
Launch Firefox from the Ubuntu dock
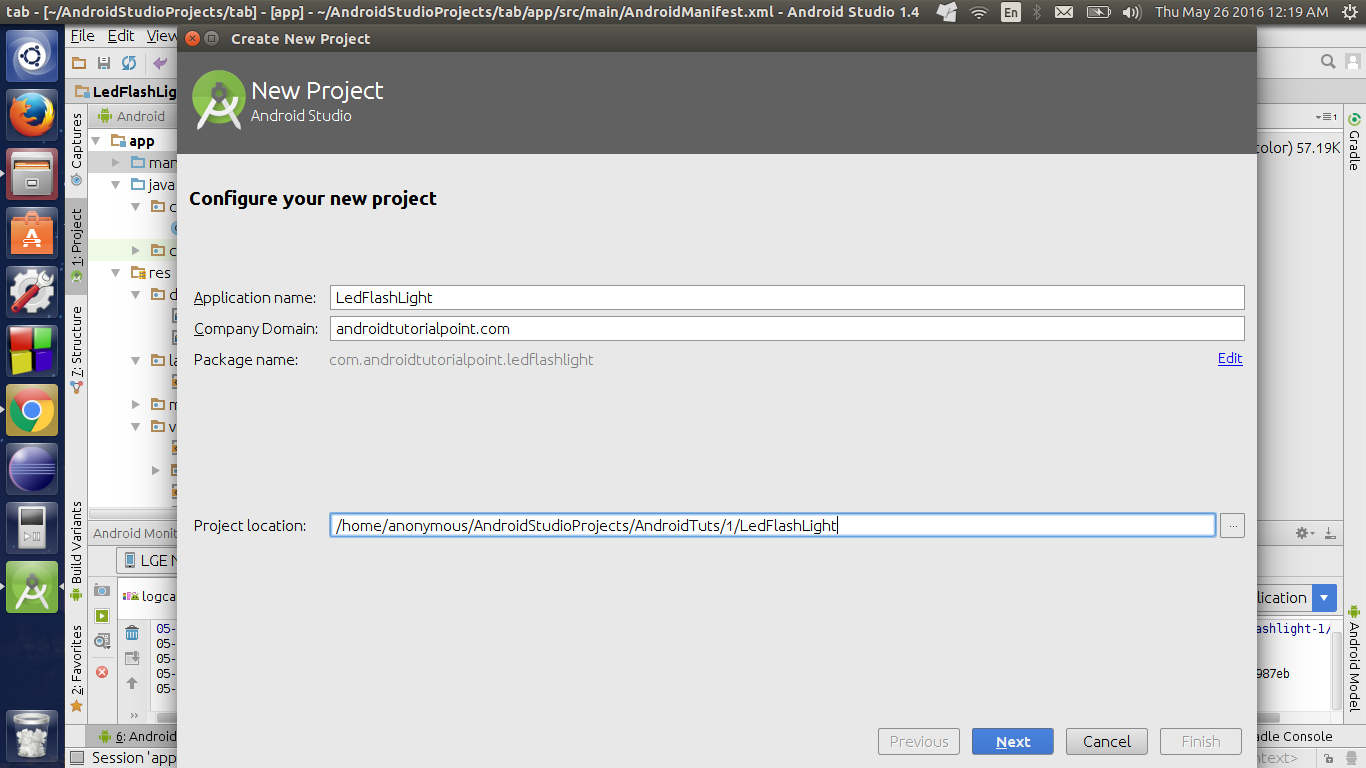click(x=33, y=115)
